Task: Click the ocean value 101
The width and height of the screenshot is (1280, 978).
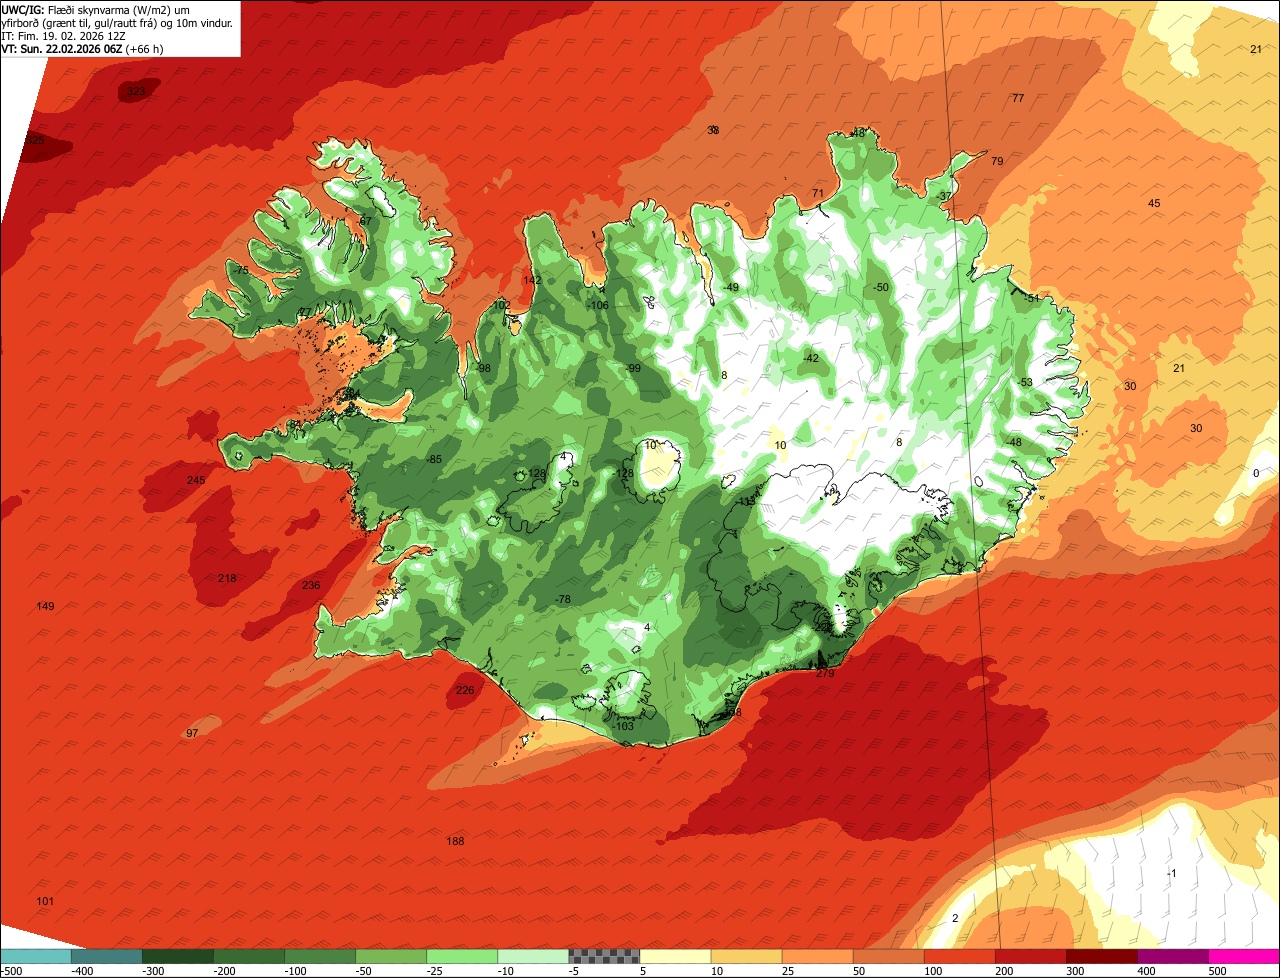Action: click(45, 901)
